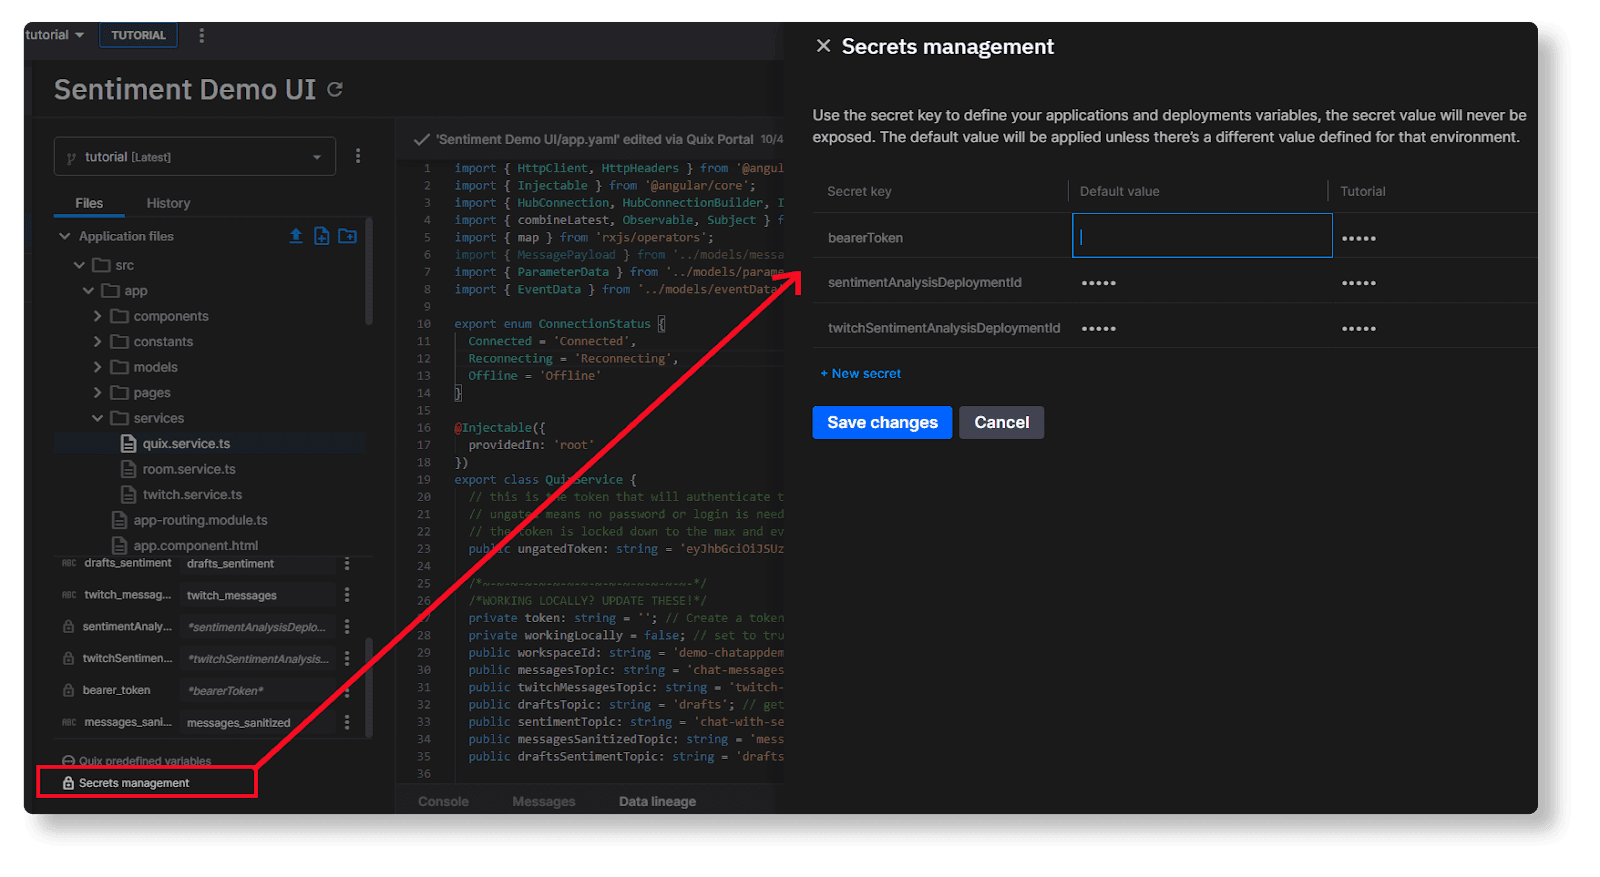Create new file in Application files
Viewport: 1600px width, 877px height.
tap(322, 236)
